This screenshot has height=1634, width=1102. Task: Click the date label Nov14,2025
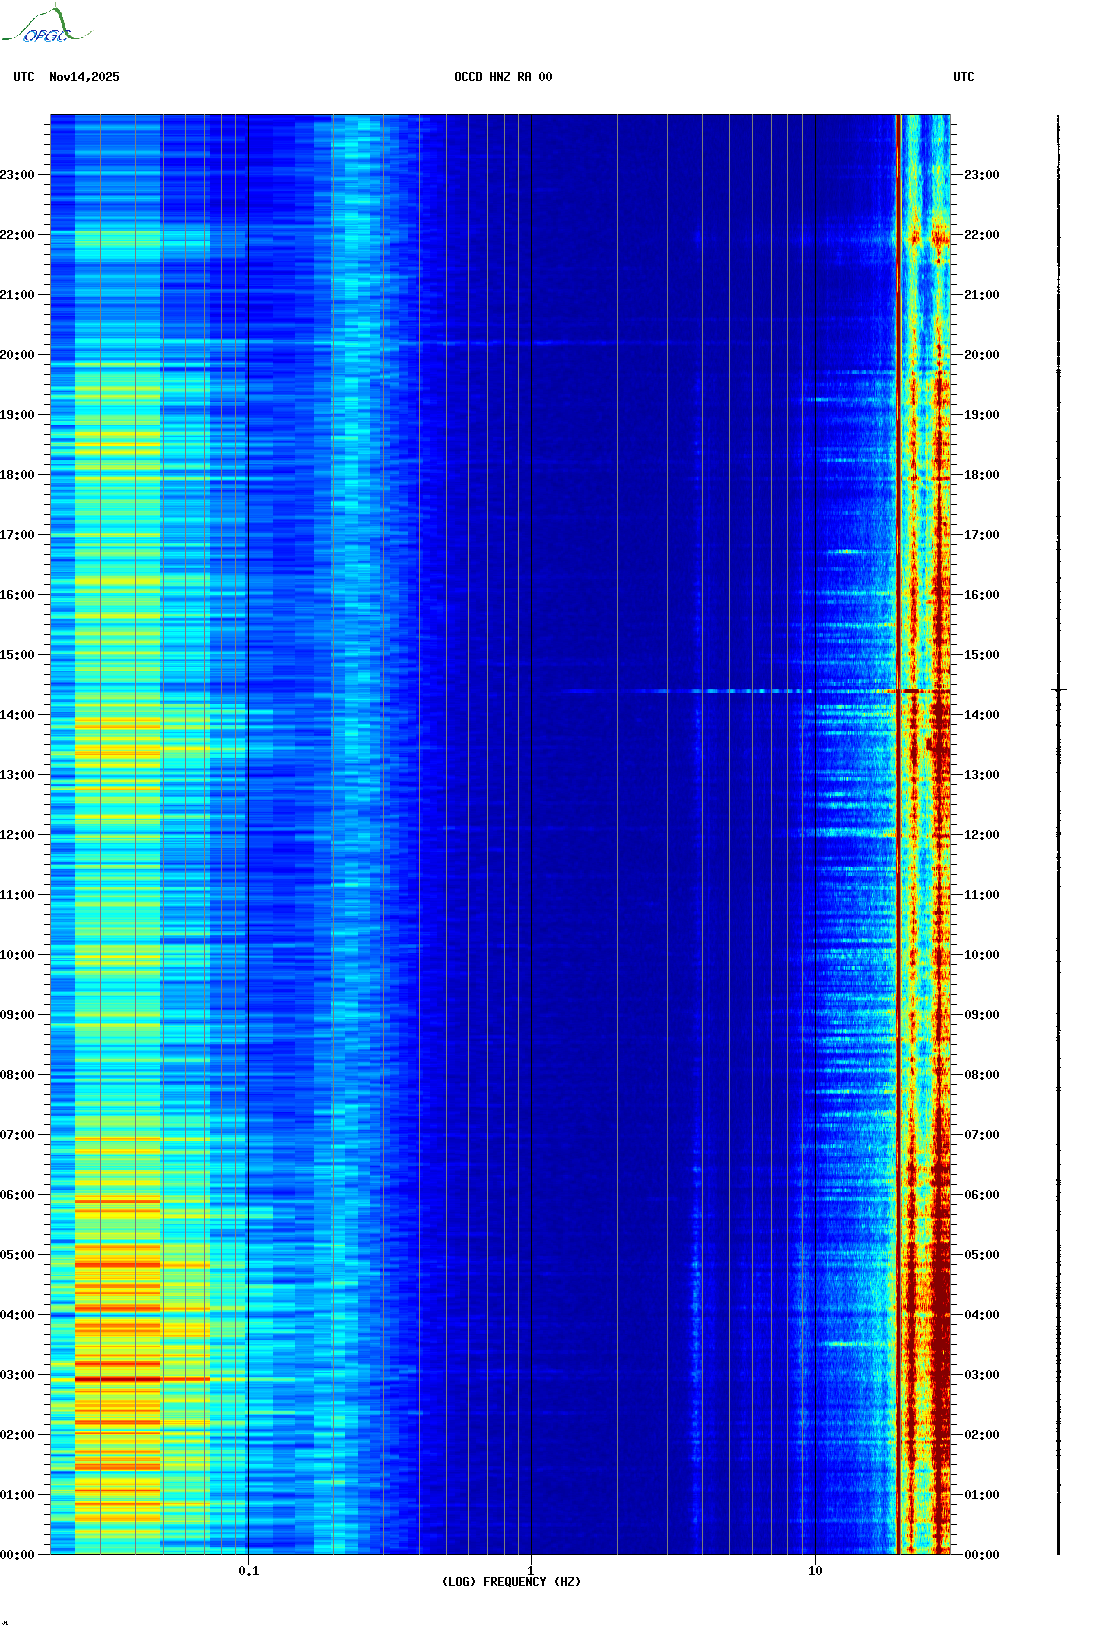84,77
